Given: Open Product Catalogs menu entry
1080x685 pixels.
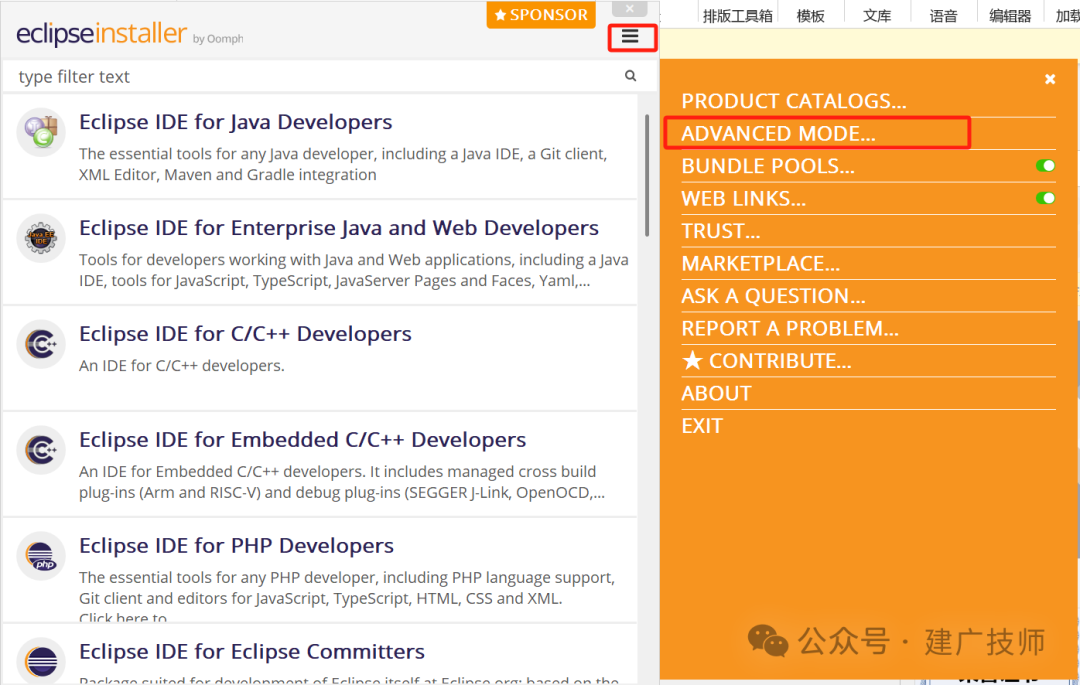Looking at the screenshot, I should coord(793,101).
